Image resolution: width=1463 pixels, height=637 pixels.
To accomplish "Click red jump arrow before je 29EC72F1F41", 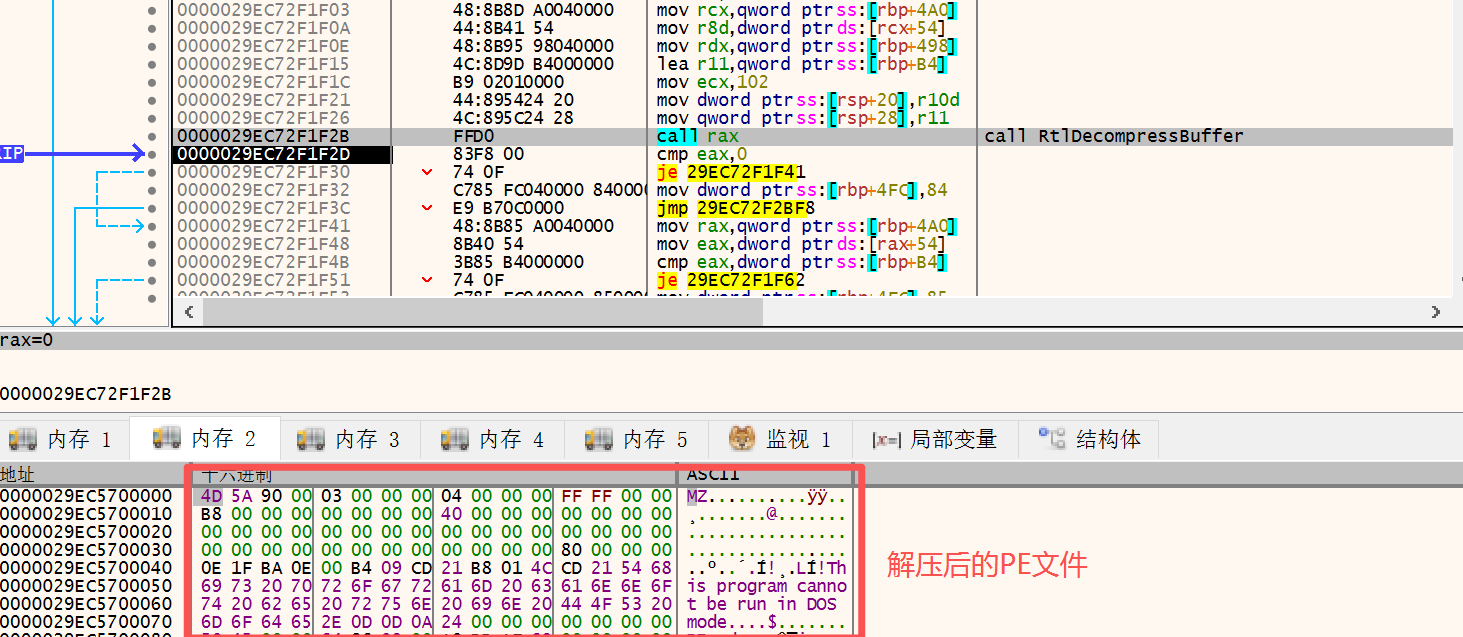I will point(427,172).
